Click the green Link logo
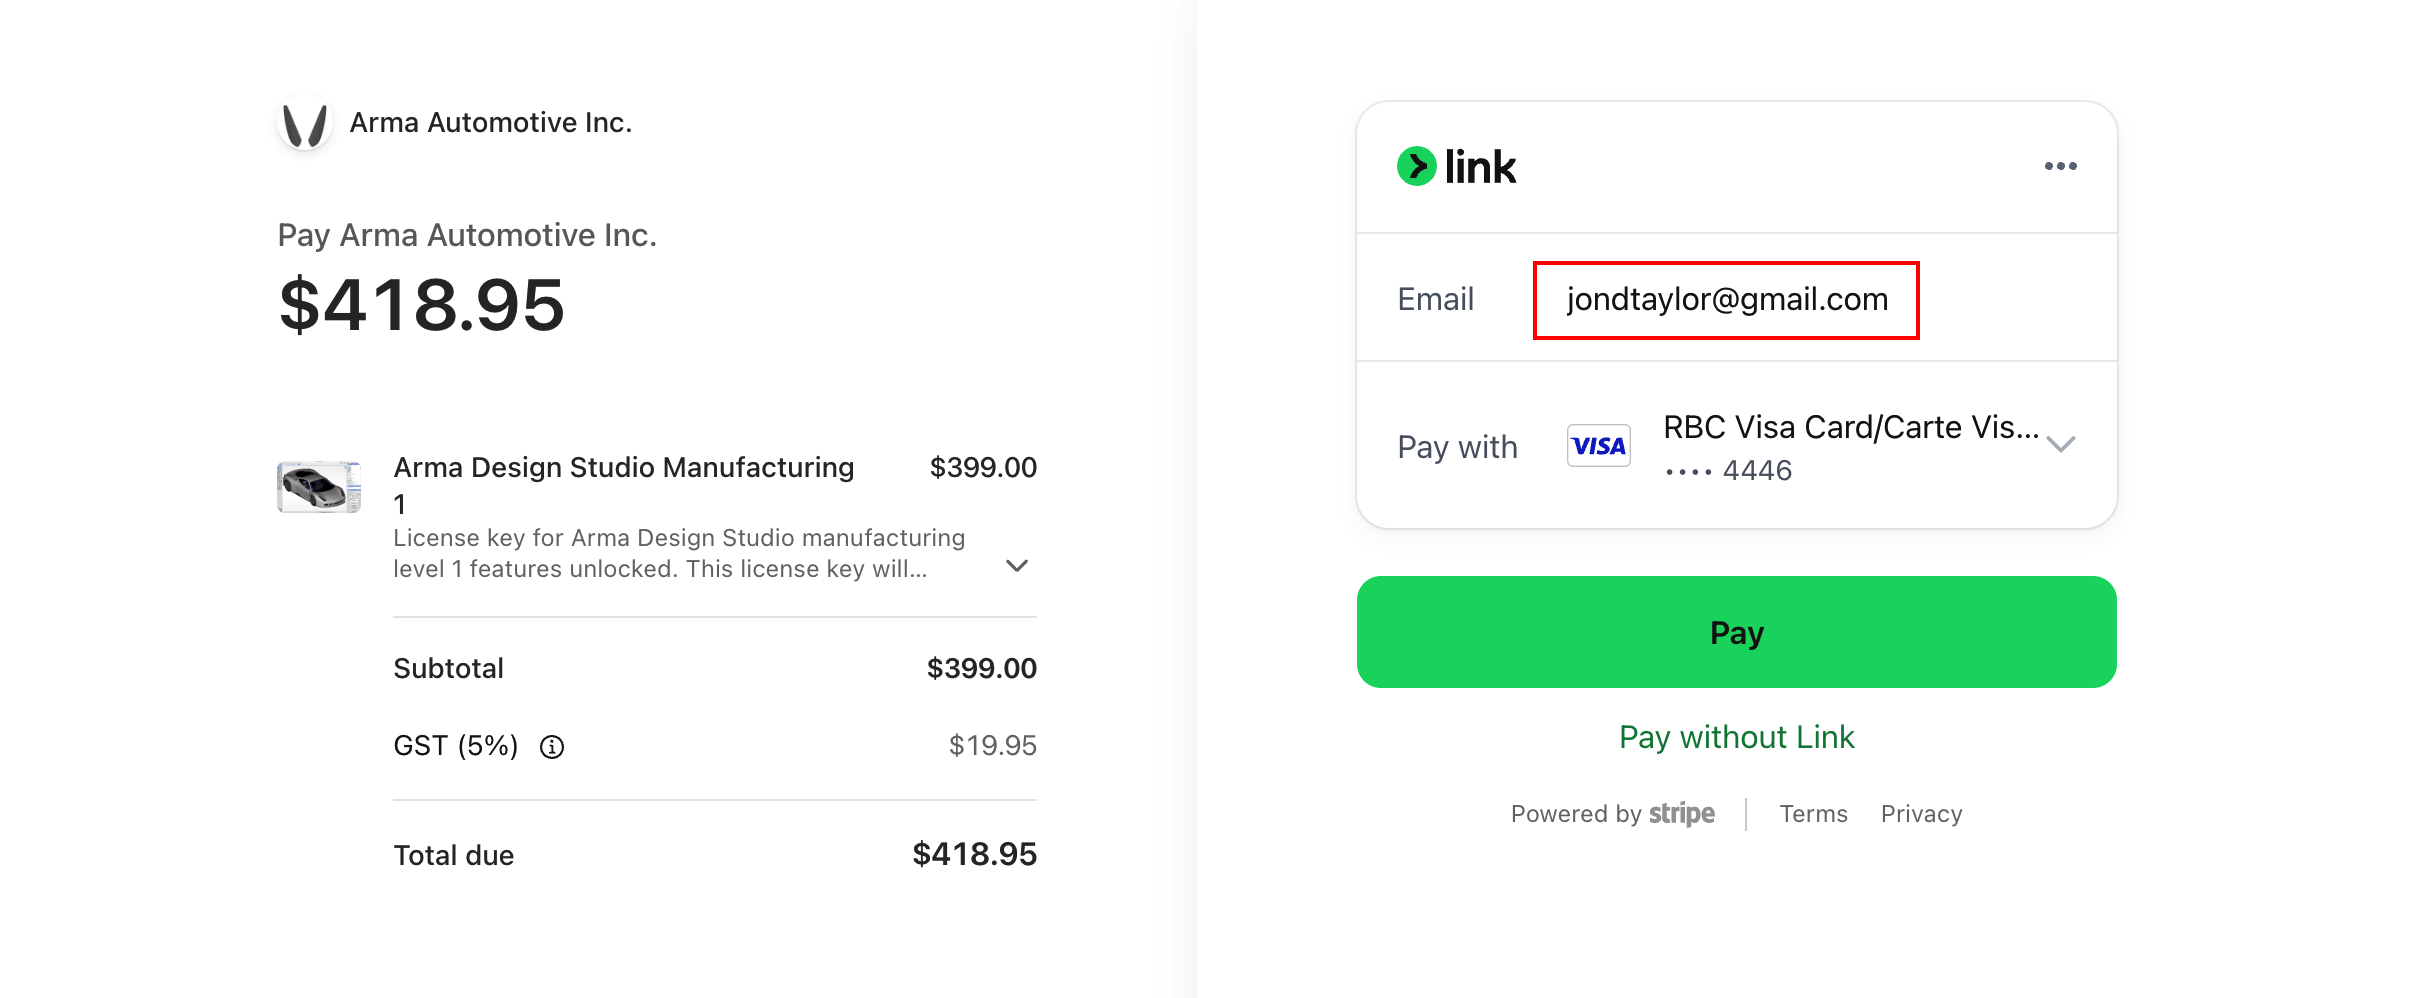Viewport: 2426px width, 998px height. point(1456,167)
